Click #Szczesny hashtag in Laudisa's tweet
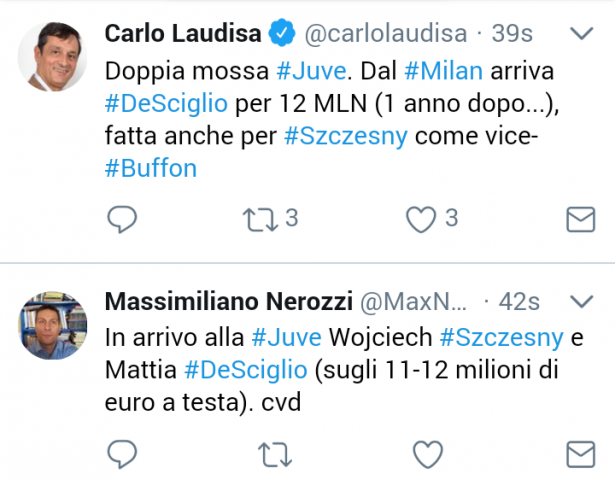The width and height of the screenshot is (615, 480). coord(346,136)
